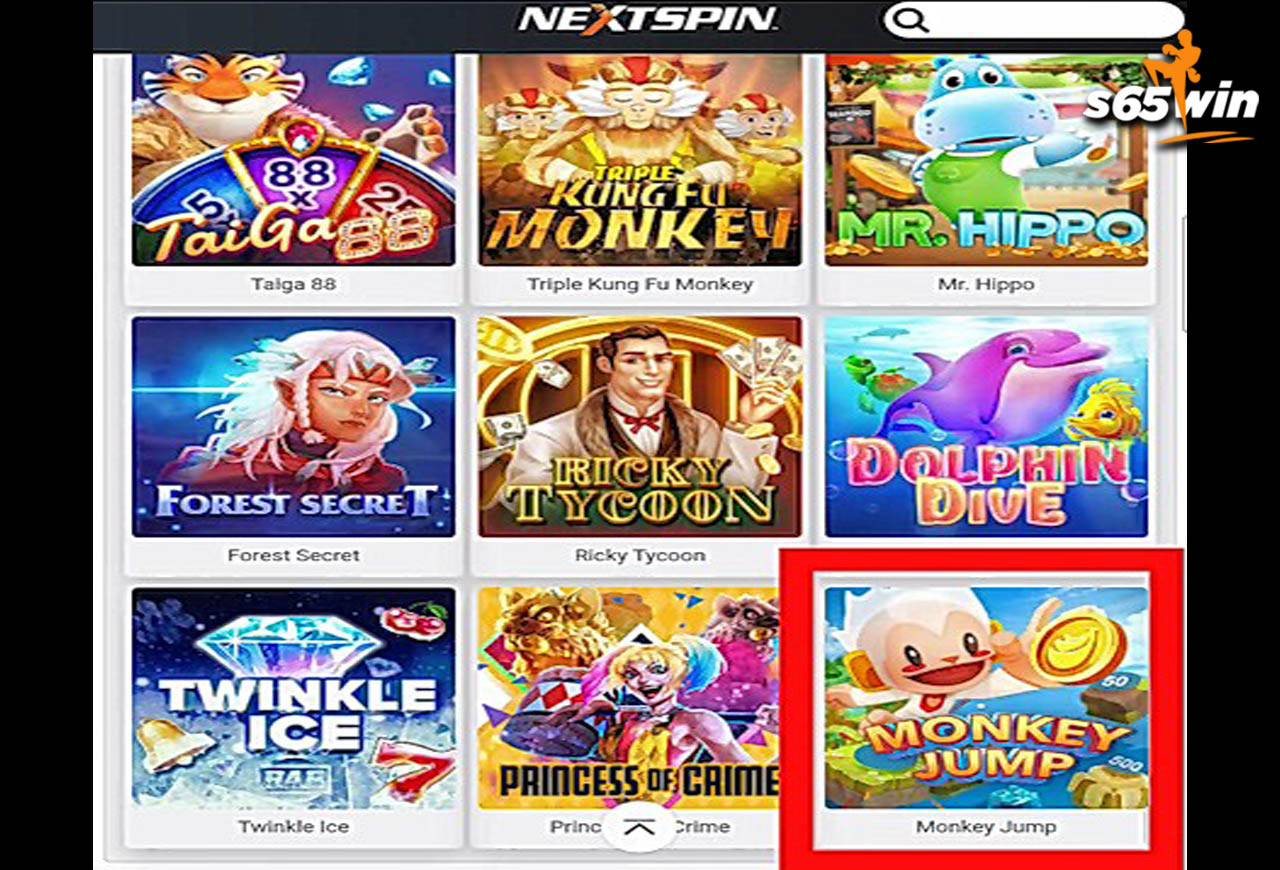Viewport: 1280px width, 870px height.
Task: Launch the Ricky Tycoon game tile
Action: 640,427
